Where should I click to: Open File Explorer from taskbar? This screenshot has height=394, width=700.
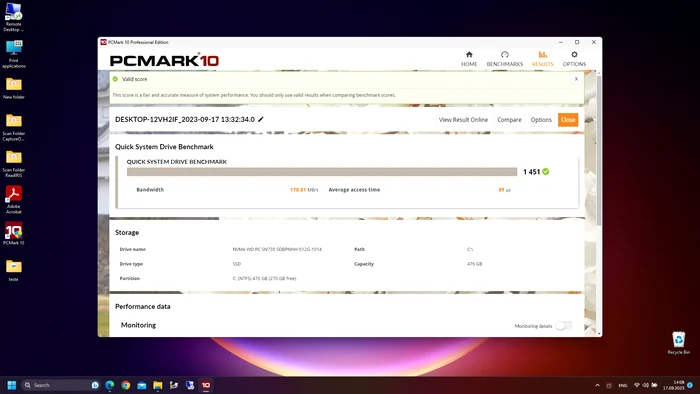(x=158, y=385)
